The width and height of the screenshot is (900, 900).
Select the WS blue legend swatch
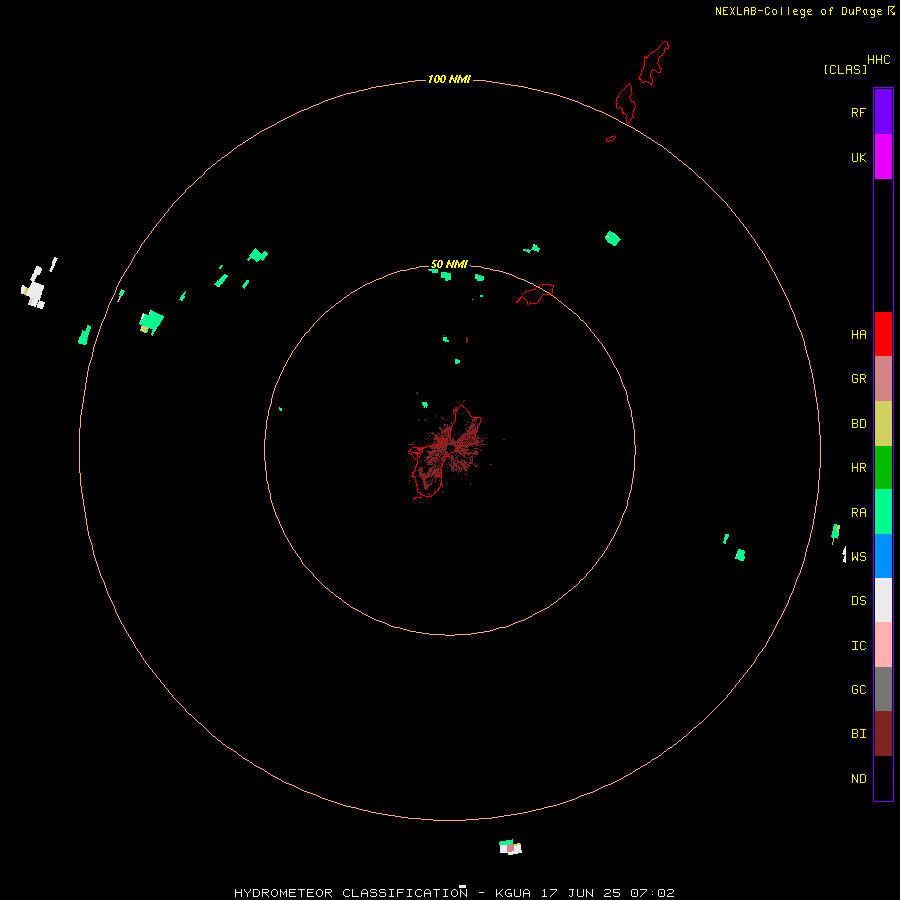click(883, 556)
